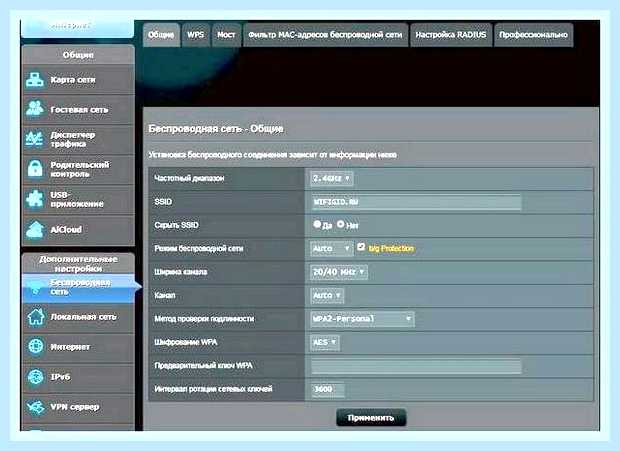Open the VPN сервер icon

coord(36,406)
